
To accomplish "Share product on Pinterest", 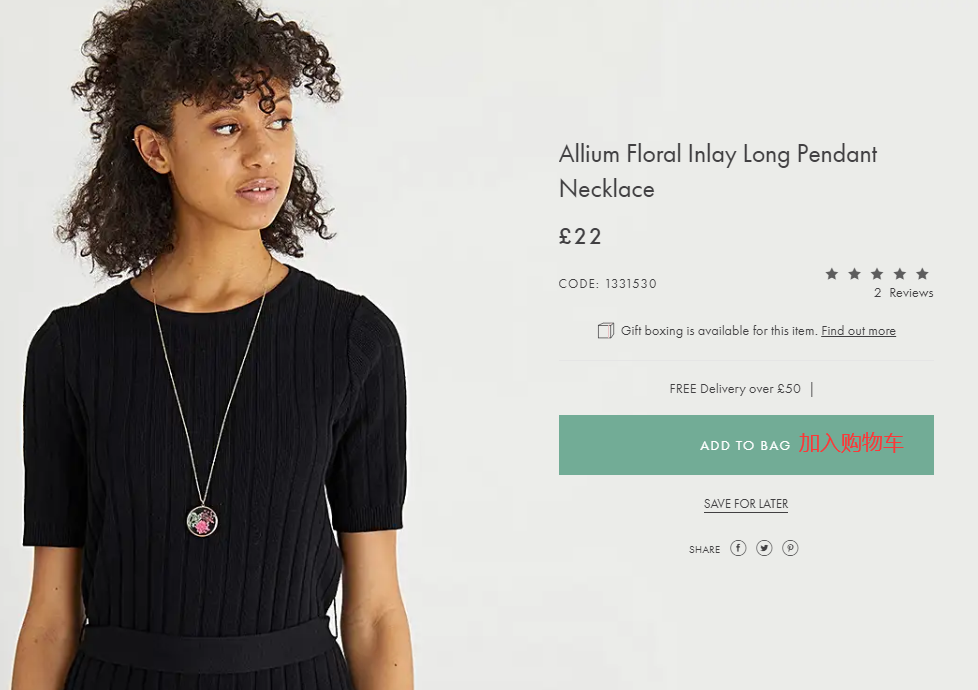I will click(x=790, y=548).
